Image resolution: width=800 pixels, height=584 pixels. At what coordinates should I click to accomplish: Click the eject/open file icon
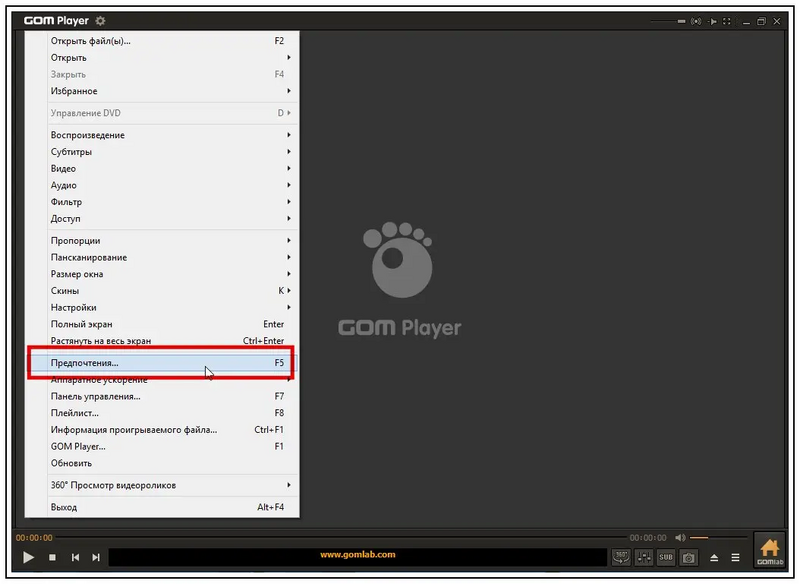[714, 557]
